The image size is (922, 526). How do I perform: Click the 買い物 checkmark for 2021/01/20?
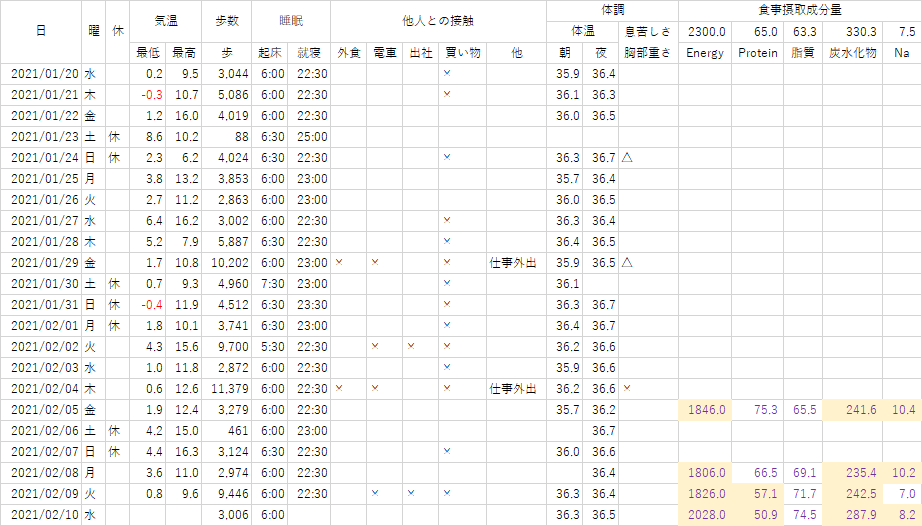(447, 73)
